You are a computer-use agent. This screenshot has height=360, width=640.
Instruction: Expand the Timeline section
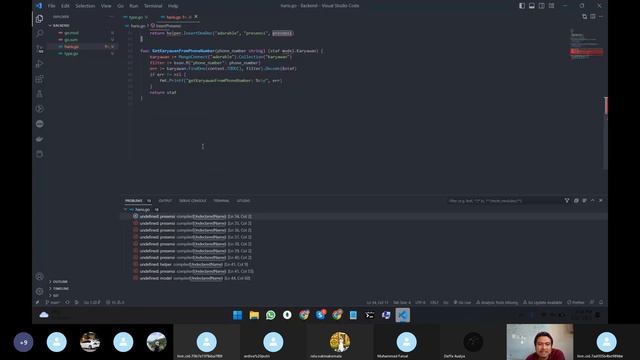pos(60,289)
